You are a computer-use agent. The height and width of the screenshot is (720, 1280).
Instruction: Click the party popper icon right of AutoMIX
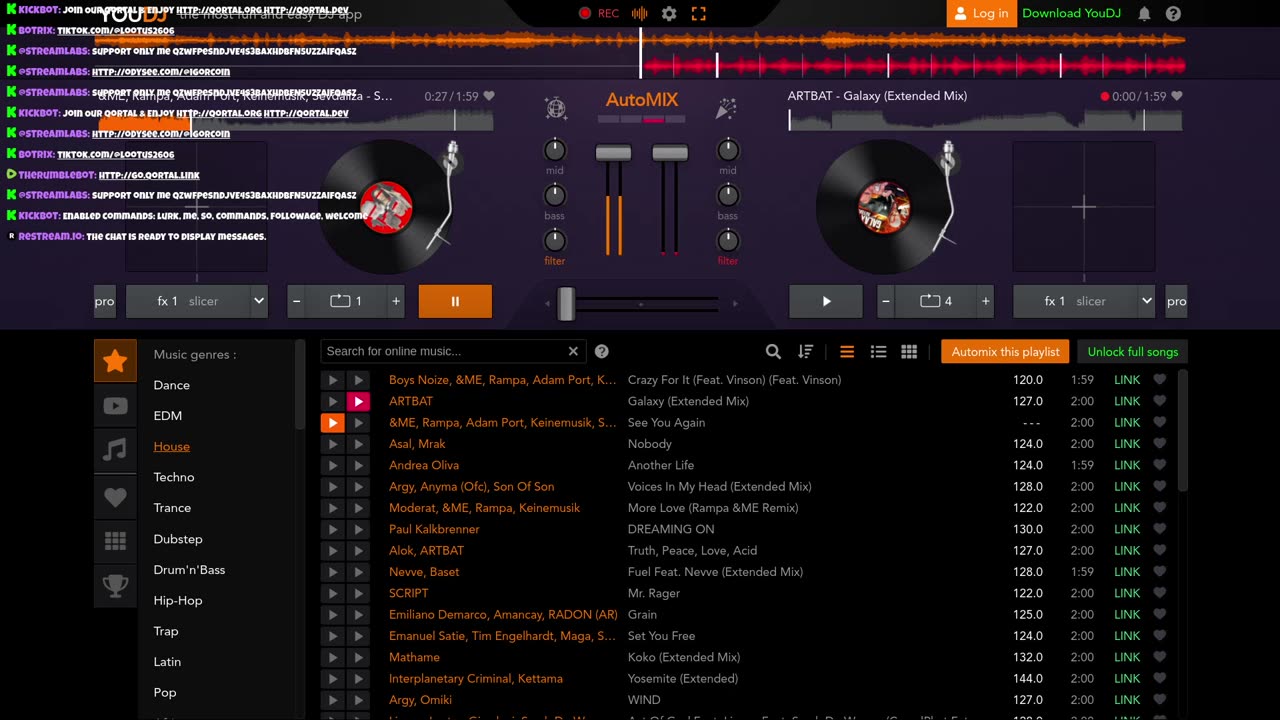point(726,109)
